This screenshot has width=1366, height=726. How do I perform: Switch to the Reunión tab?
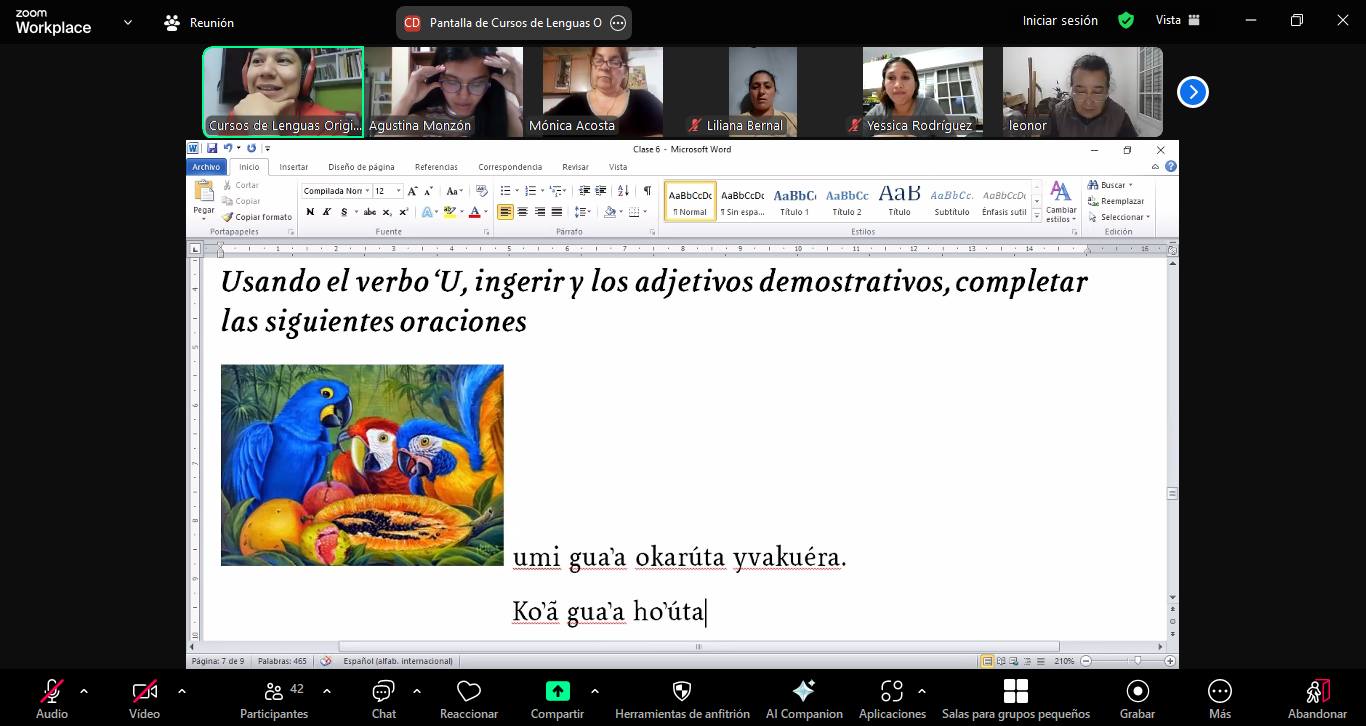click(199, 22)
